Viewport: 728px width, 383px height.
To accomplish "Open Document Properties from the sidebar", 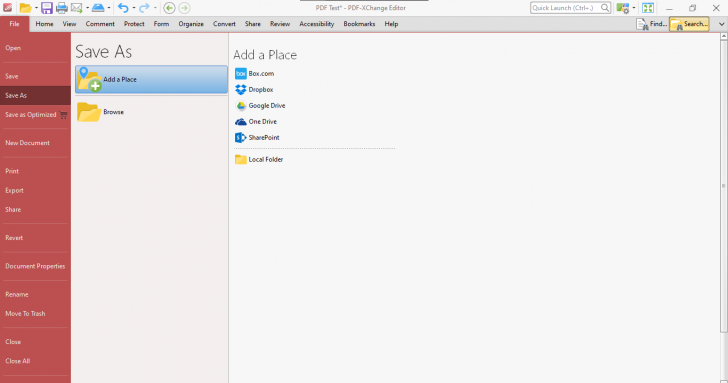I will click(35, 266).
